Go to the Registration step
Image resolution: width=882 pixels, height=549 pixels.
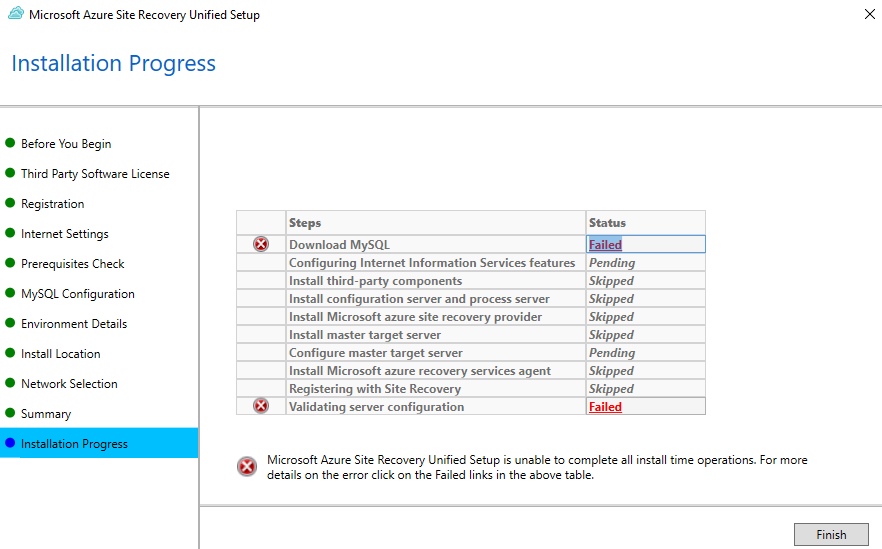point(52,204)
